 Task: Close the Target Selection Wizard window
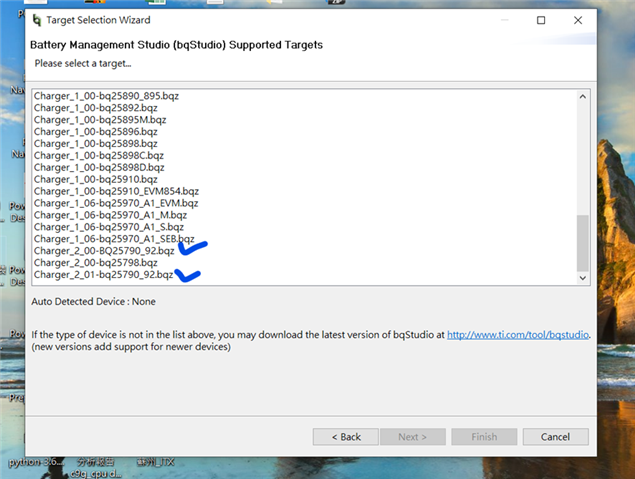click(x=578, y=20)
